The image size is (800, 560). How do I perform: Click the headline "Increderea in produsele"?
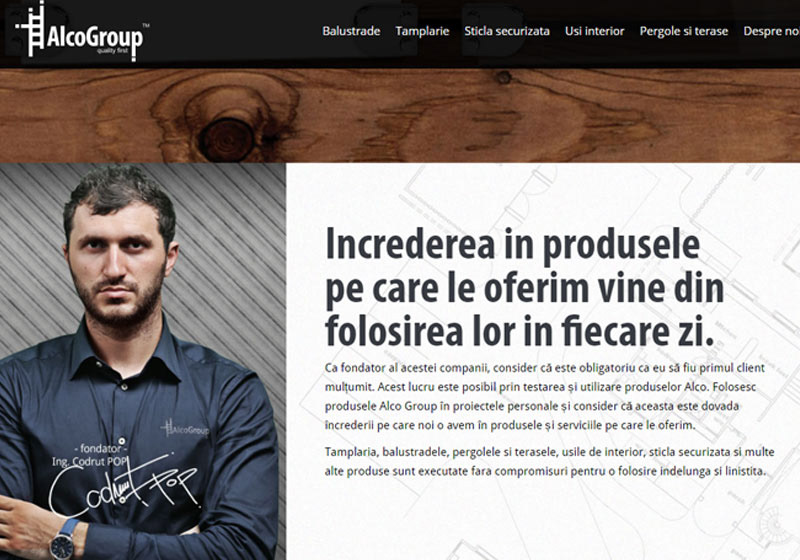pyautogui.click(x=512, y=244)
